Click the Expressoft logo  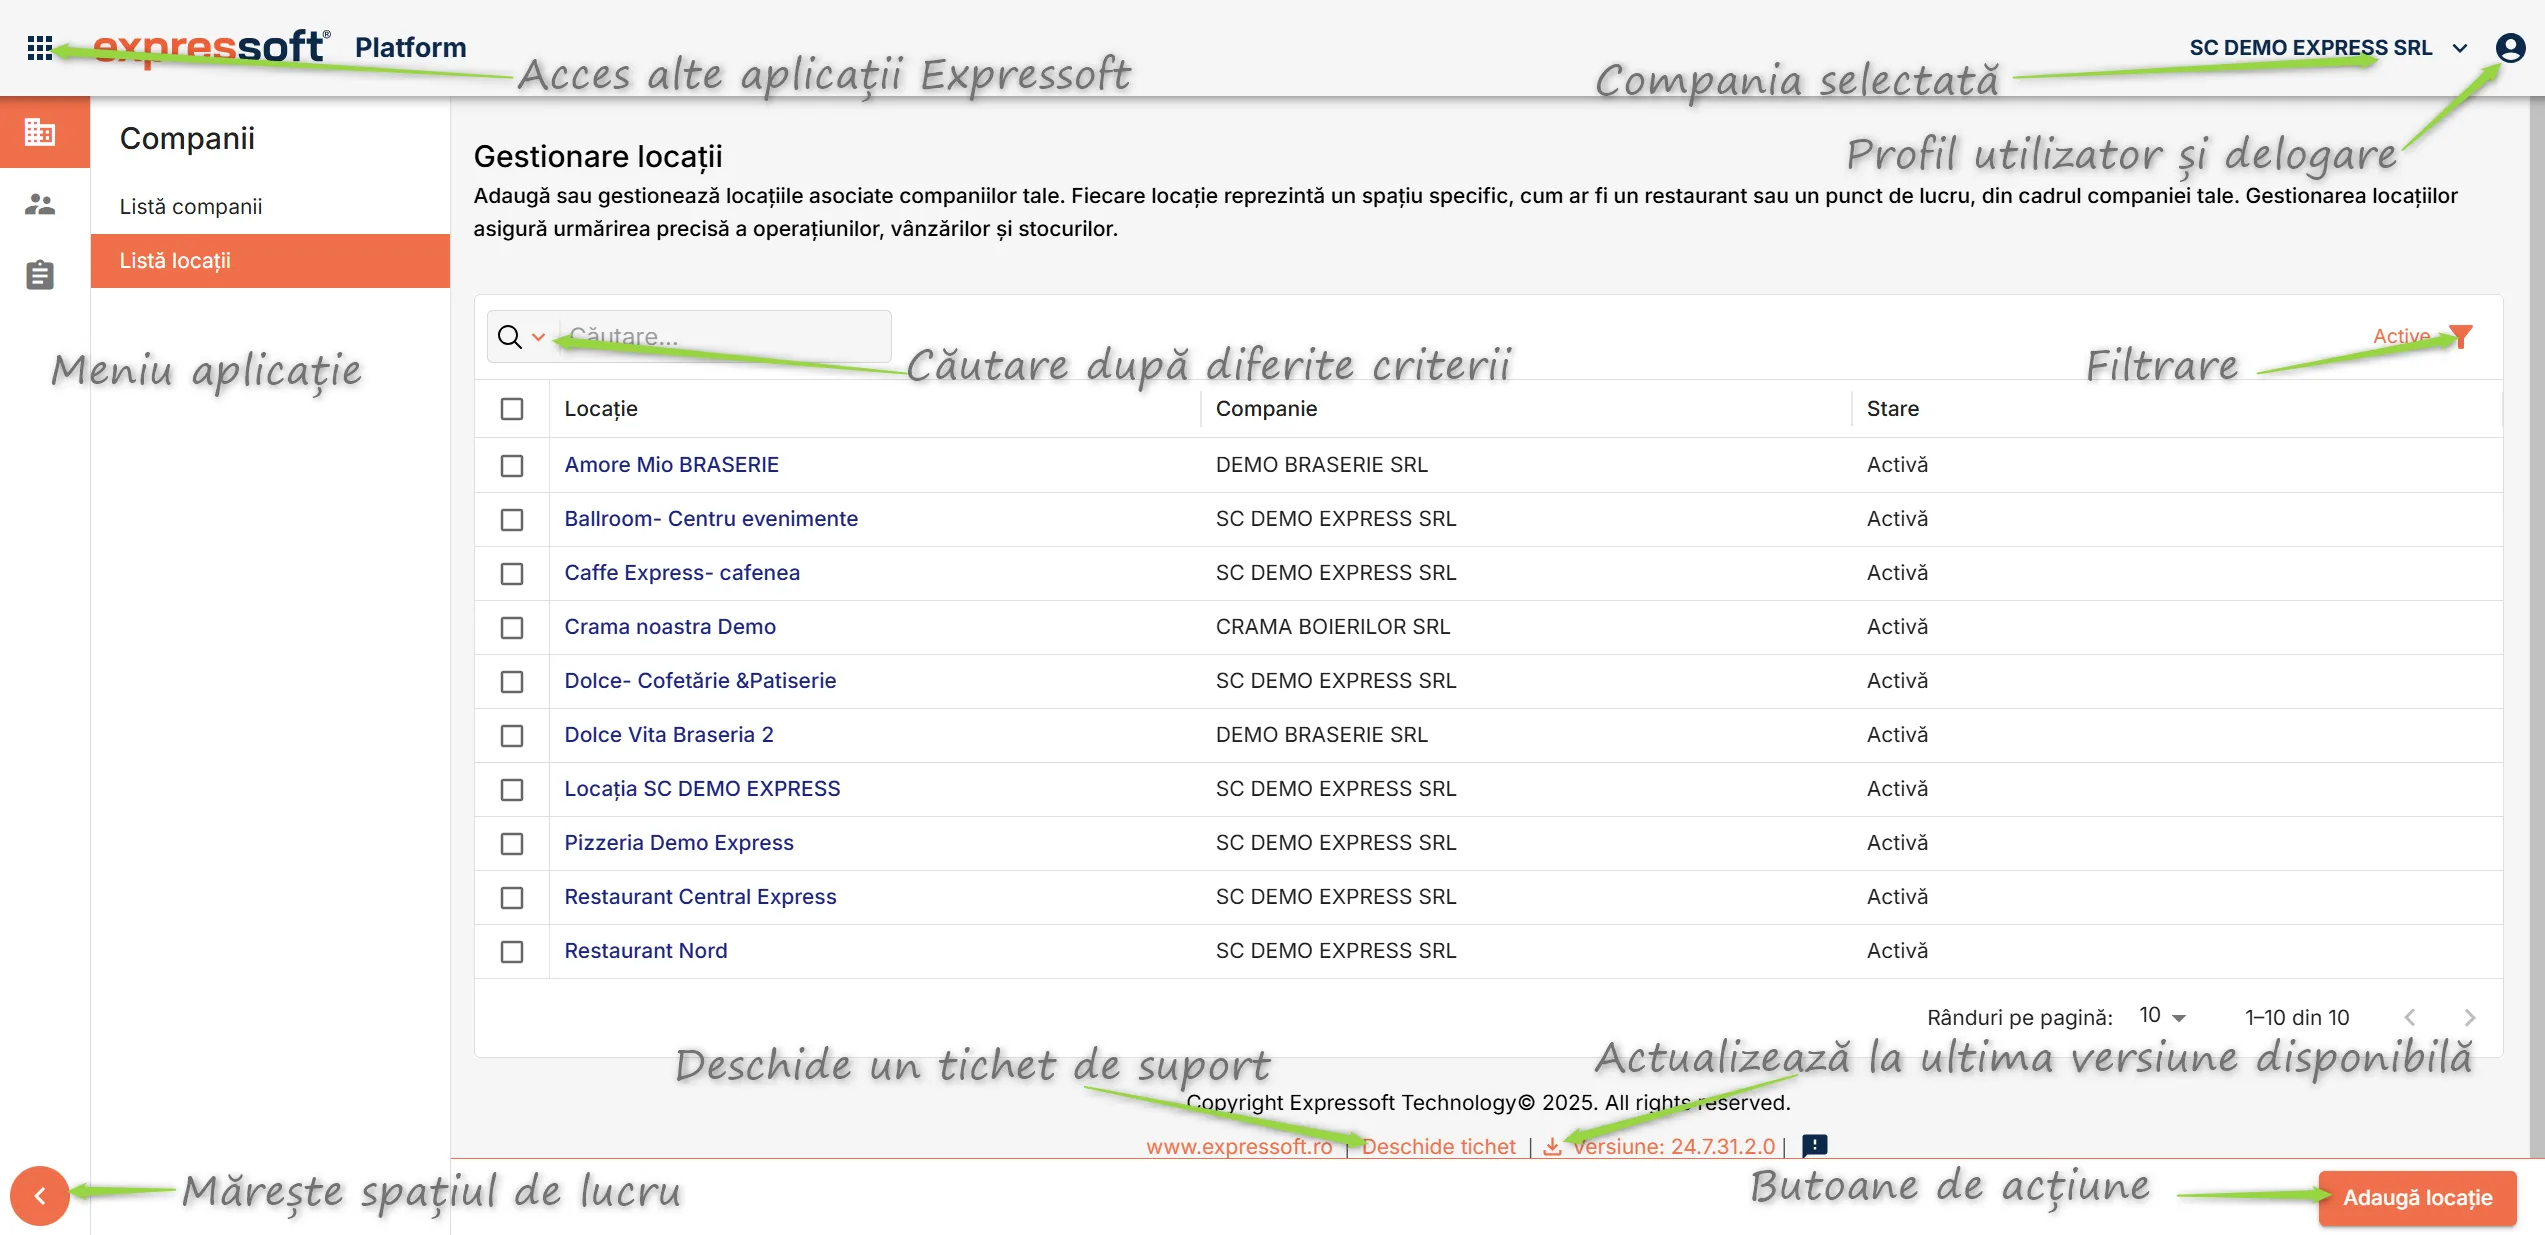click(211, 47)
